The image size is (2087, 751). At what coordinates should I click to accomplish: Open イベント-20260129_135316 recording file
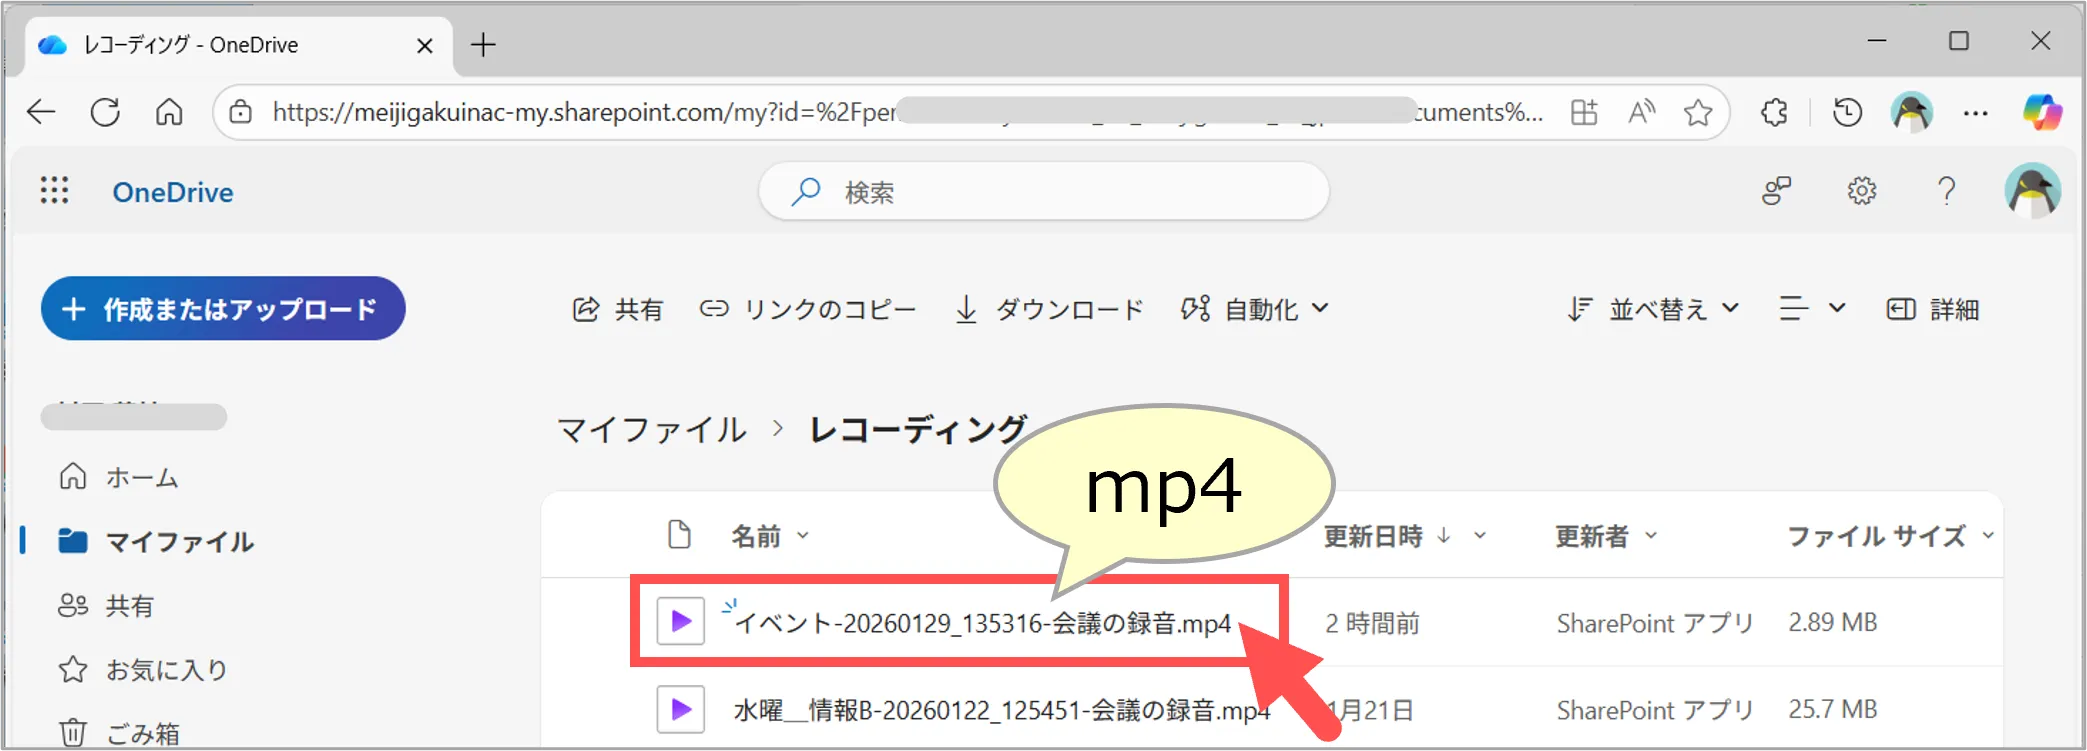(982, 624)
